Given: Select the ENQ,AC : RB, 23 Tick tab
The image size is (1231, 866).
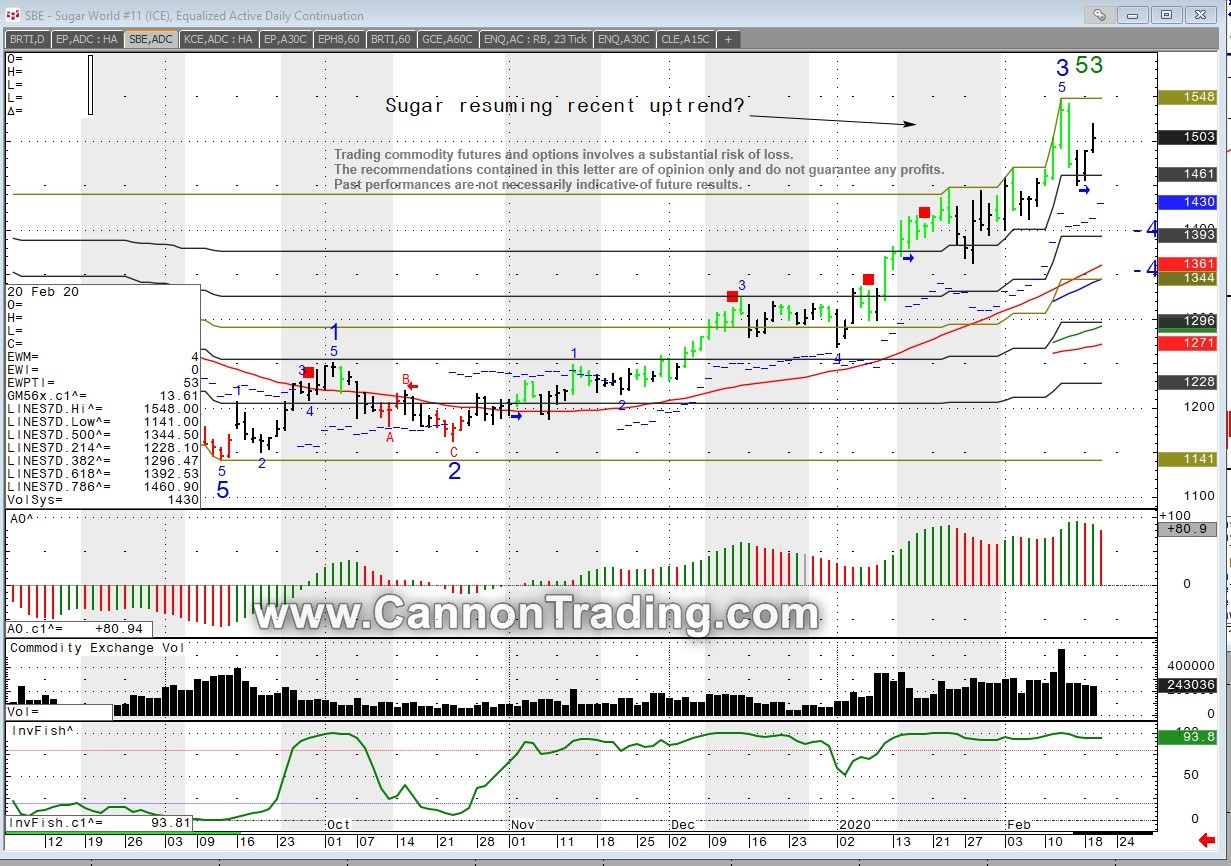Looking at the screenshot, I should (x=536, y=39).
